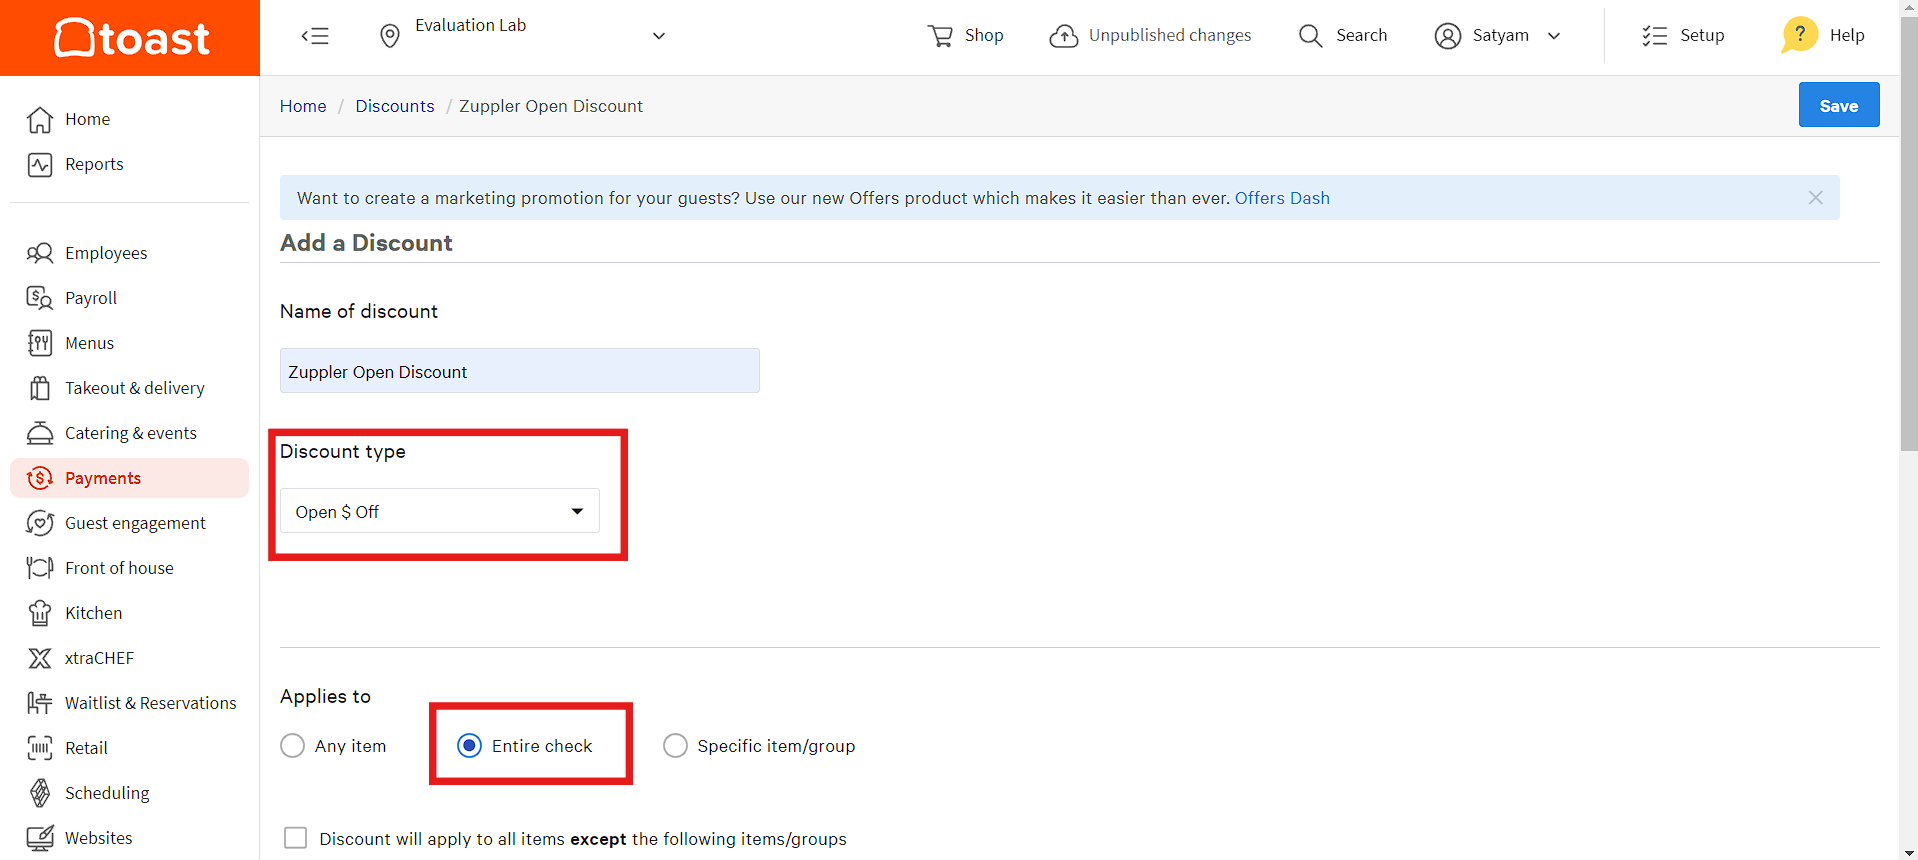Select the Specific item/group radio button

675,746
